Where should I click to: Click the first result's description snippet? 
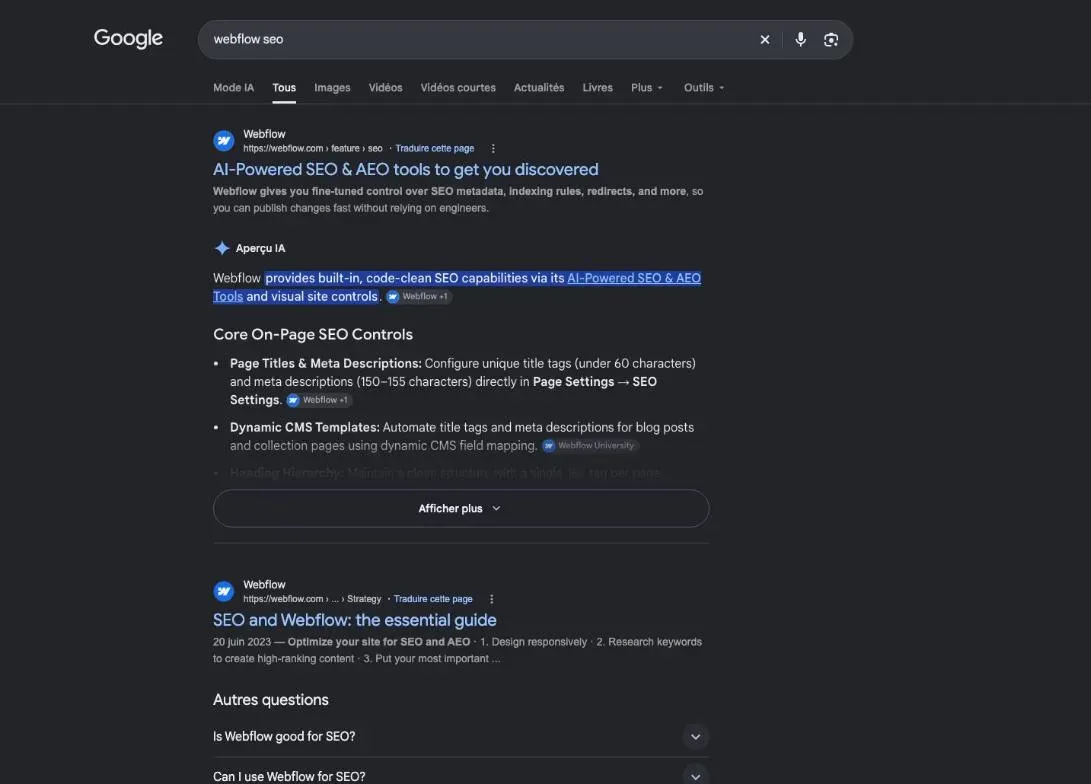(458, 200)
